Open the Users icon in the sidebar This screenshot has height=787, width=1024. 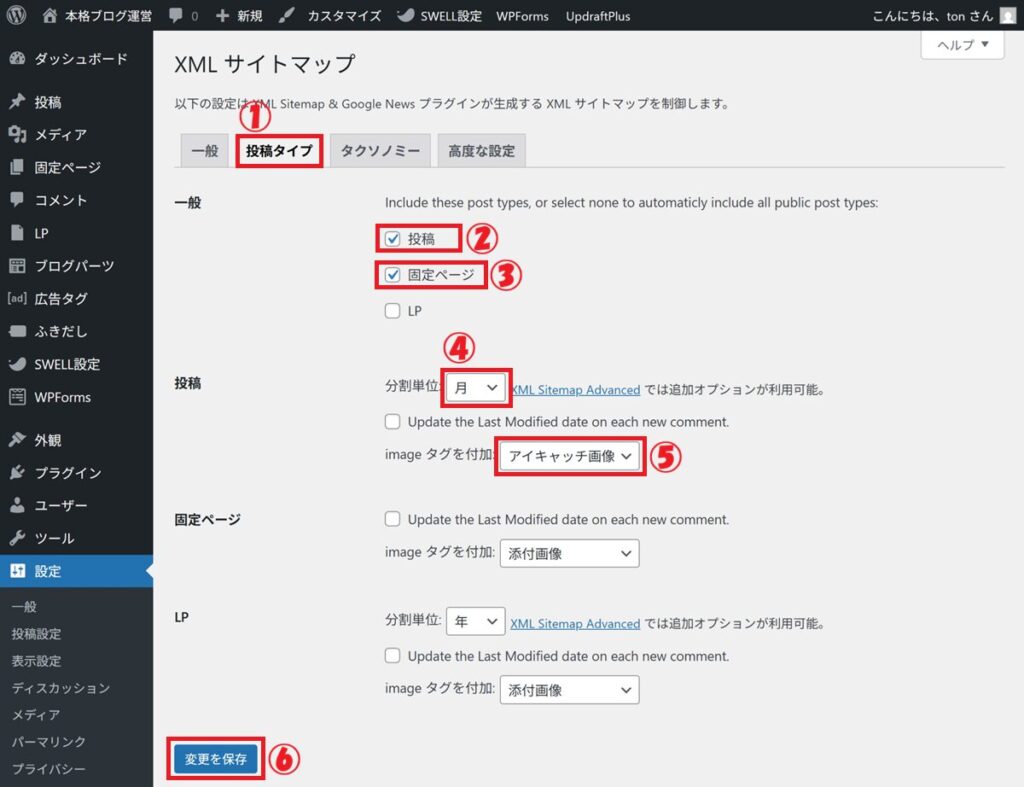tap(17, 506)
